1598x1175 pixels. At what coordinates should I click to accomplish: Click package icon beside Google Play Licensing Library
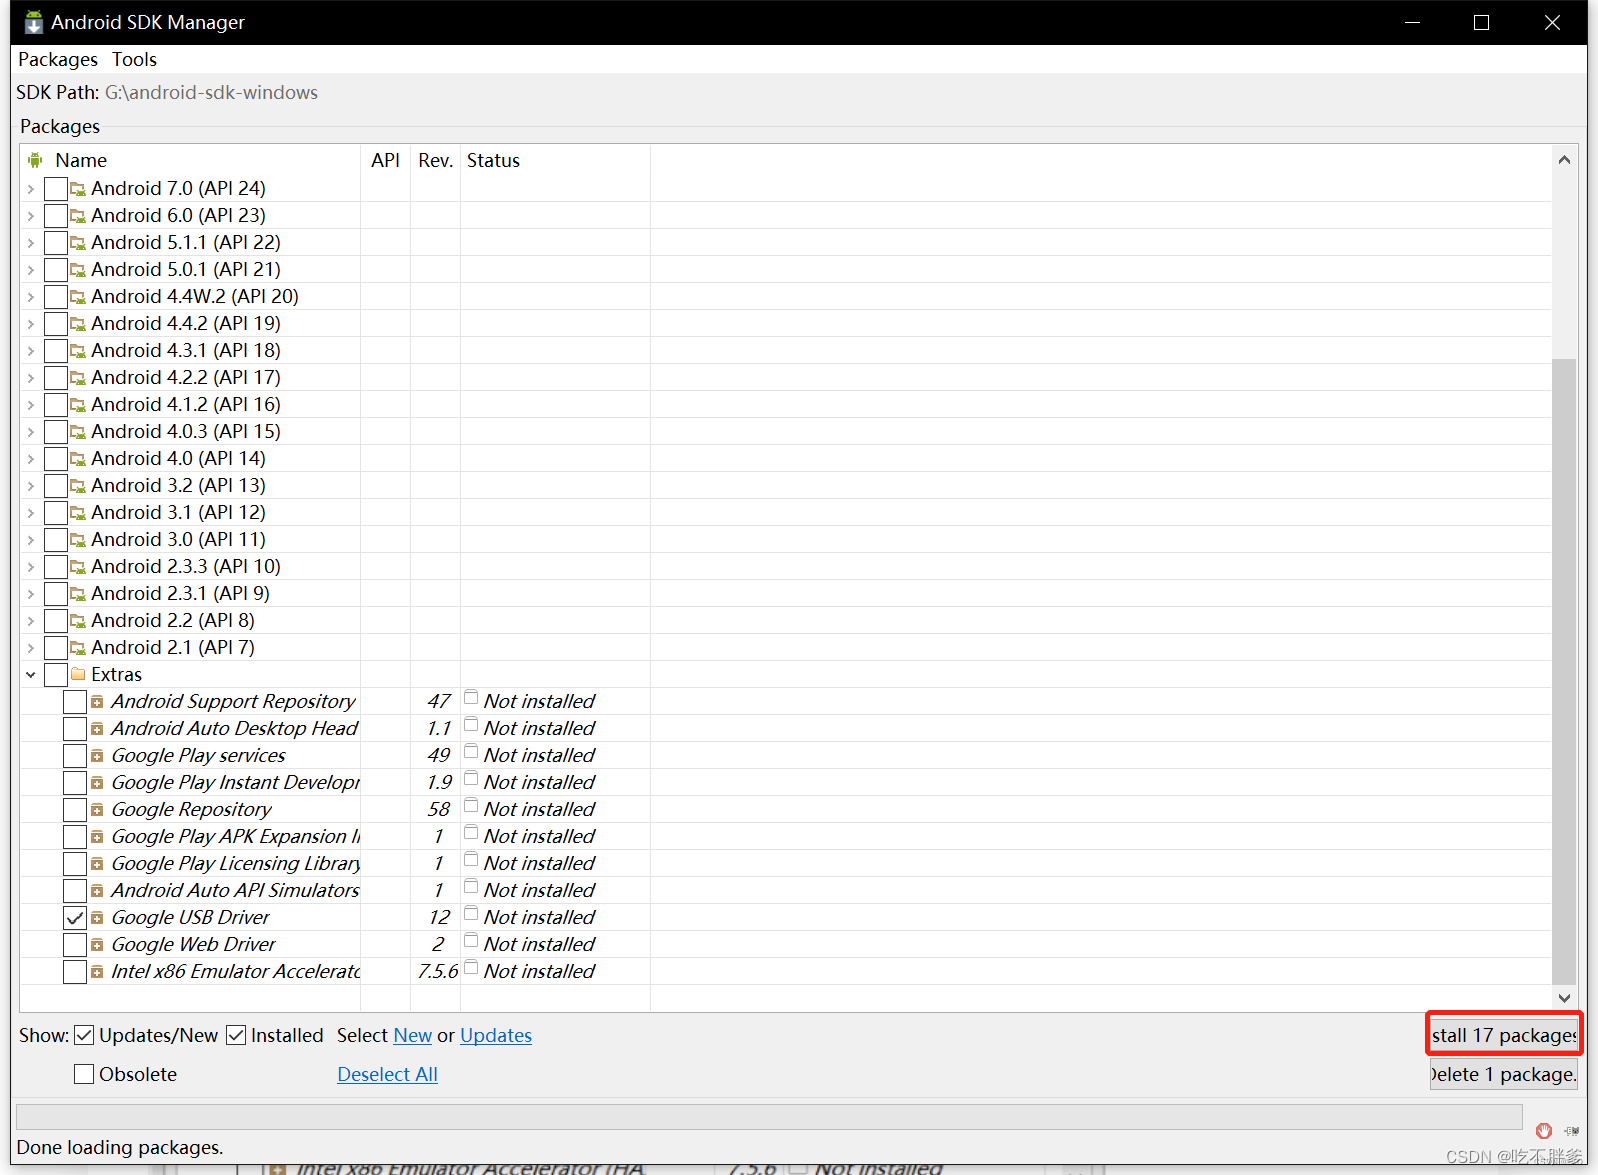[x=97, y=864]
